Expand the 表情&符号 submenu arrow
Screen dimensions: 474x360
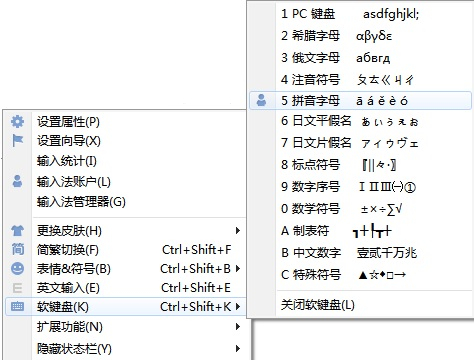(238, 268)
